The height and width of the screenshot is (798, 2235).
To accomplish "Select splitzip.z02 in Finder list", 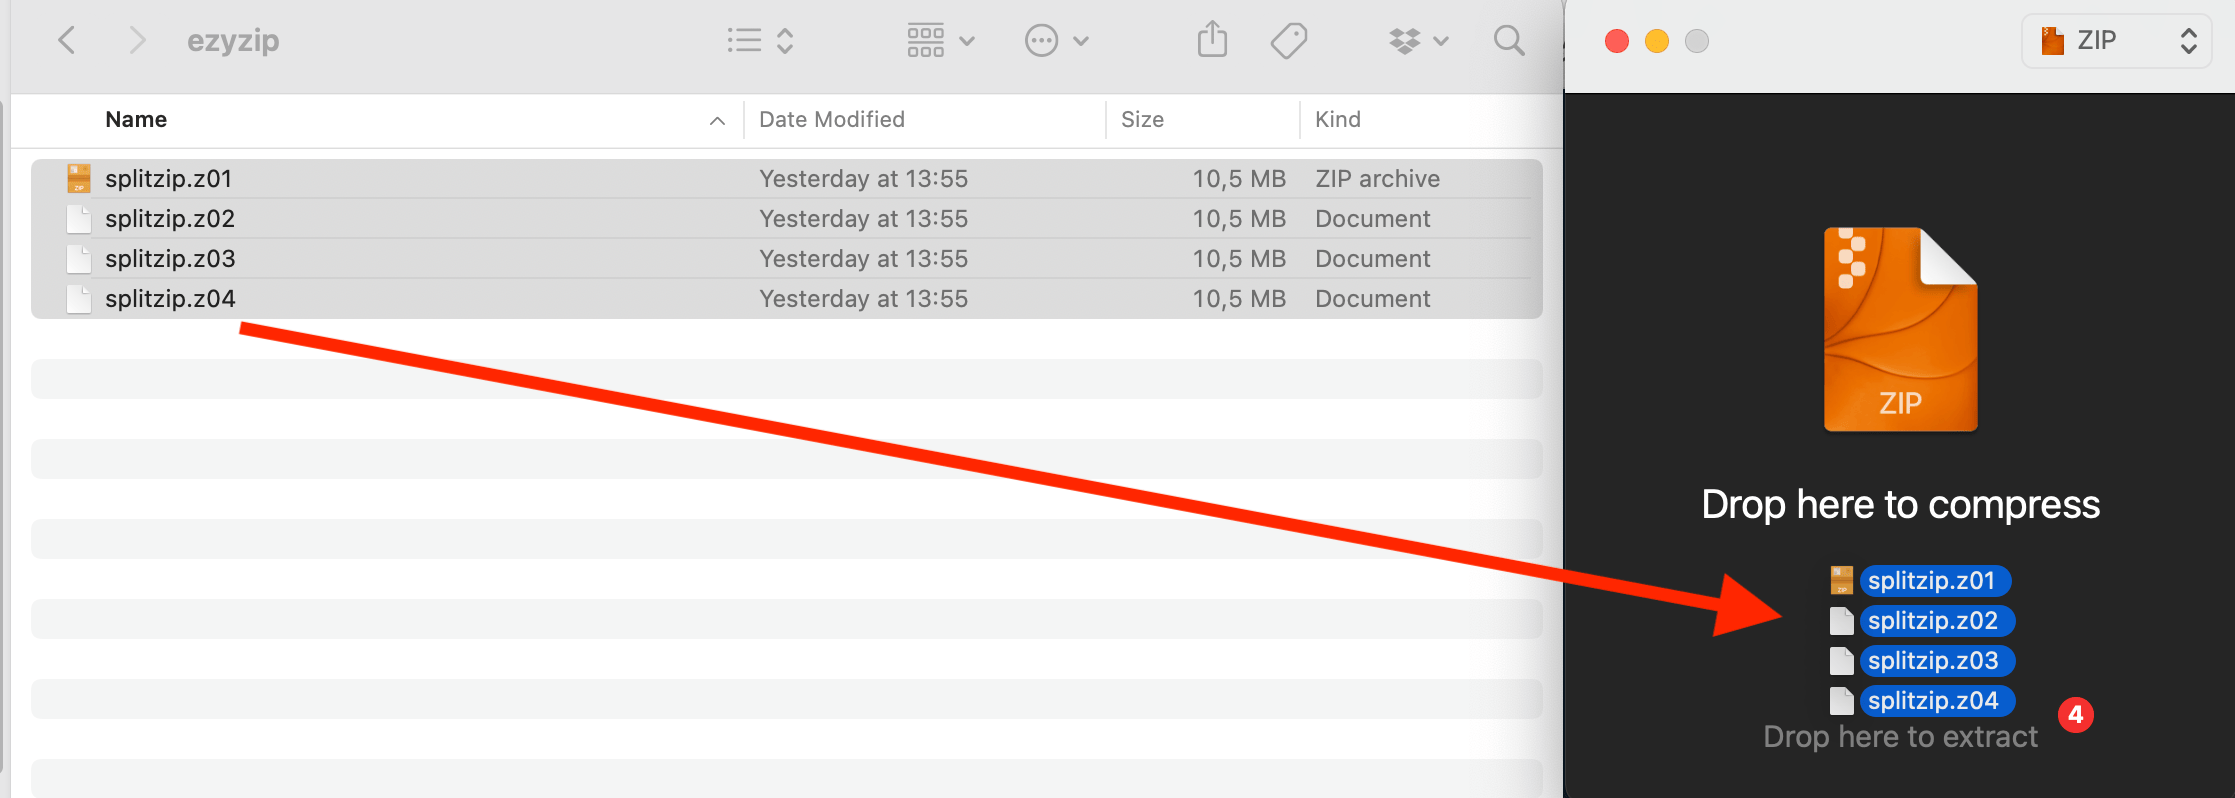I will [x=786, y=219].
